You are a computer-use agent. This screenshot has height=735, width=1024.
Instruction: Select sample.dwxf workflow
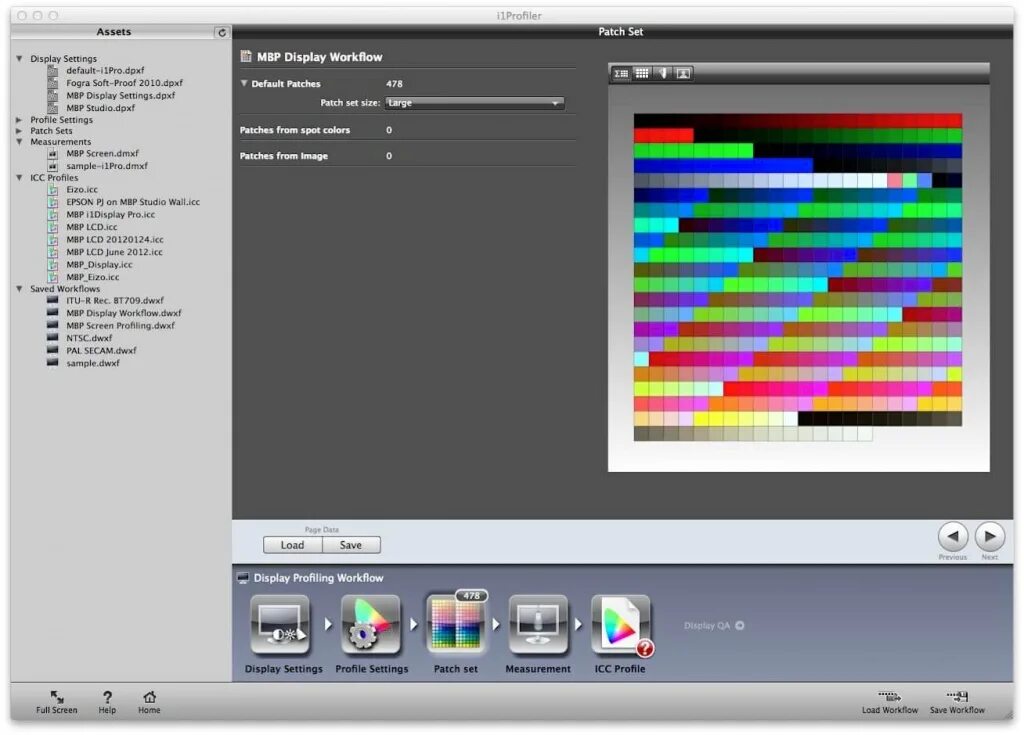[93, 363]
